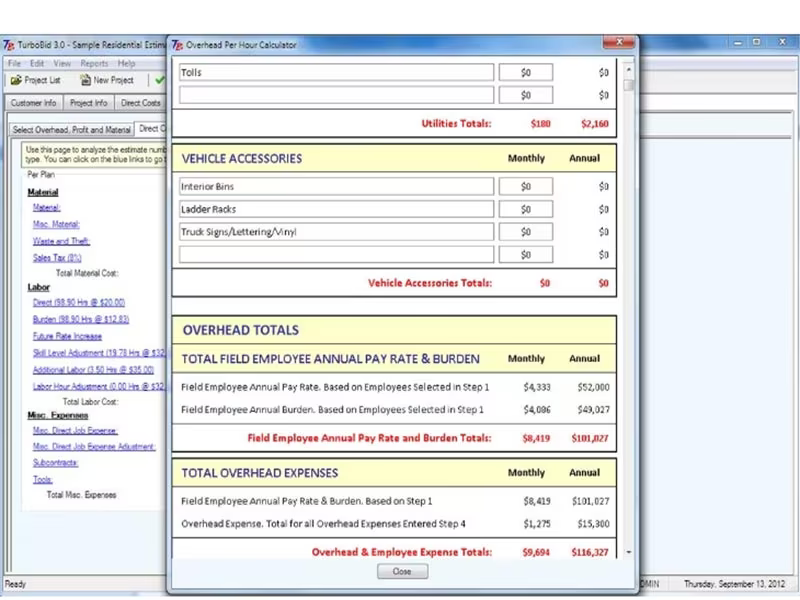The height and width of the screenshot is (600, 800).
Task: Close the Overhead Per Hour Calculator with red X
Action: coord(618,42)
